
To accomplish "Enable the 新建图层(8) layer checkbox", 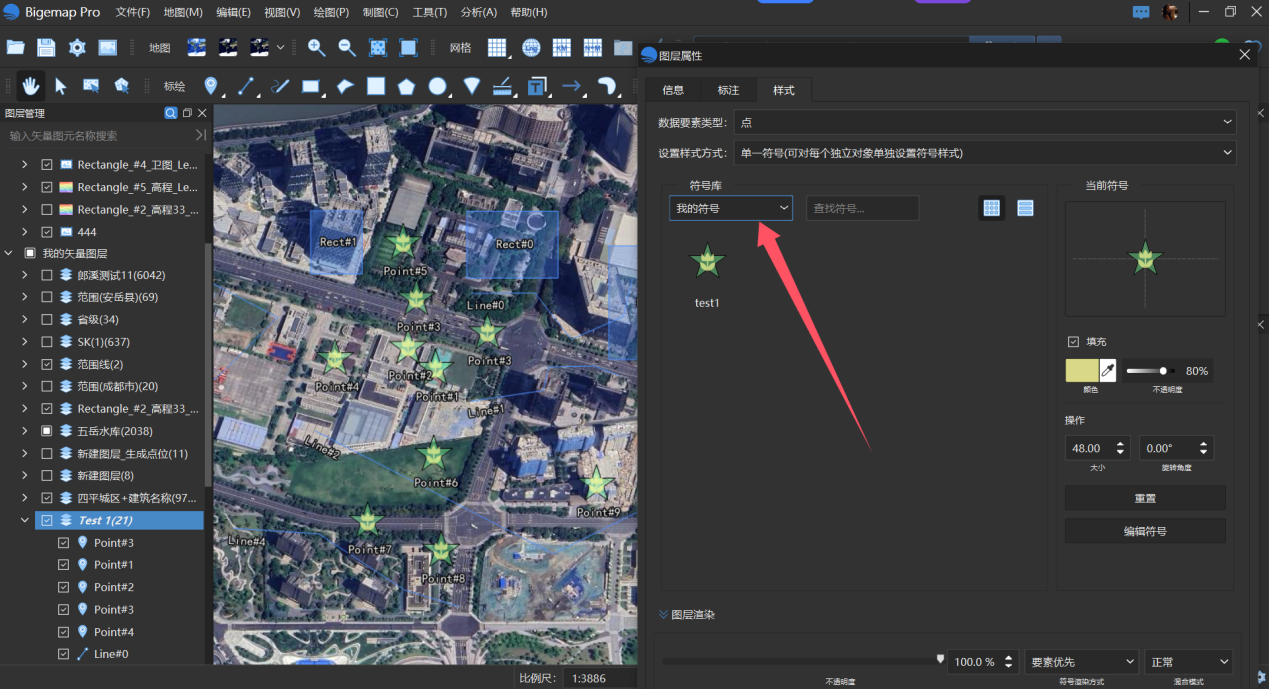I will tap(47, 475).
